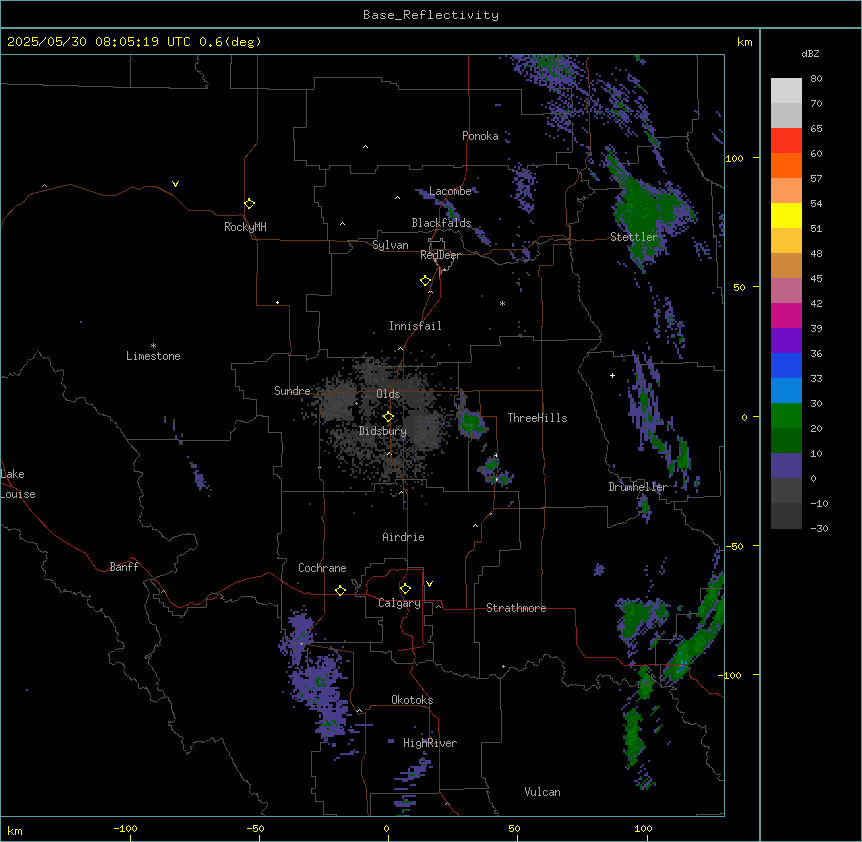Click the Ponoka city label
862x842 pixels.
pos(480,136)
